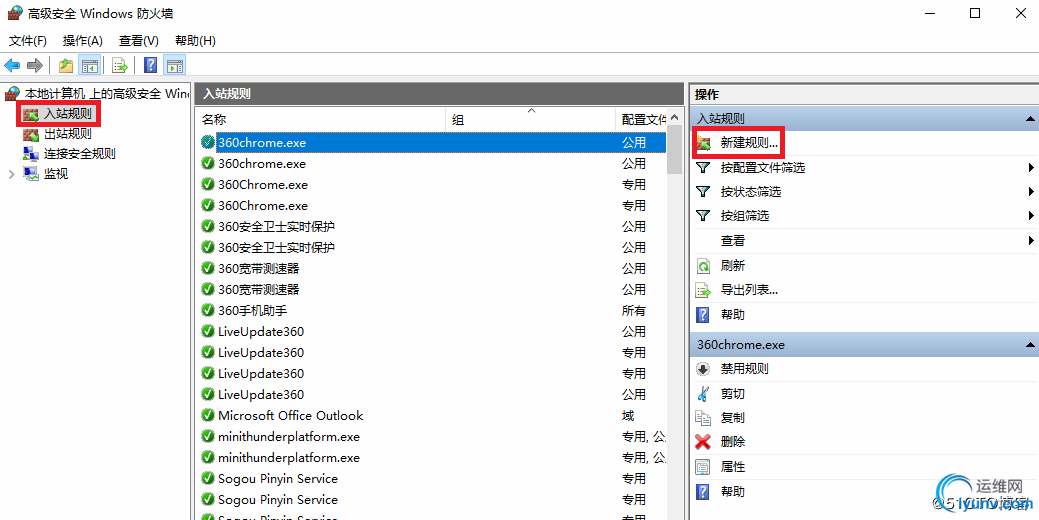This screenshot has width=1039, height=520.
Task: Click the Up One Level folder icon
Action: pyautogui.click(x=66, y=65)
